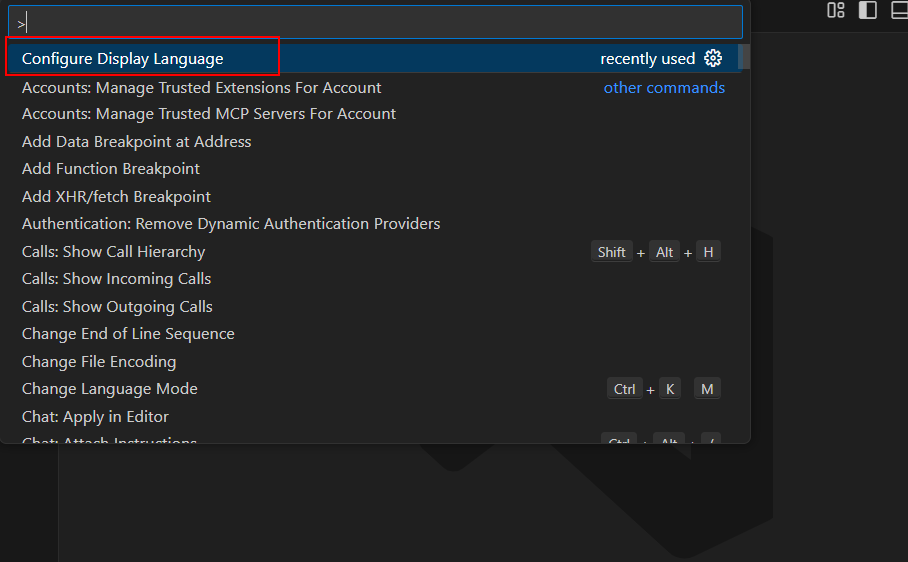Select Add XHR/fetch Breakpoint entry

click(116, 197)
